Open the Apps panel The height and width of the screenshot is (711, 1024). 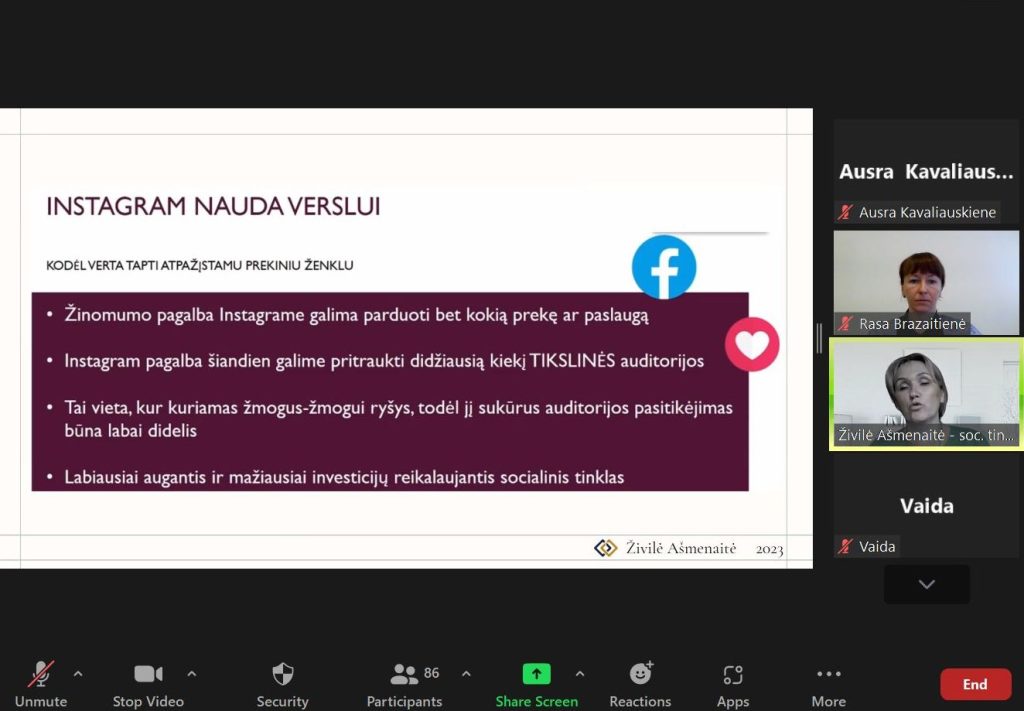[x=733, y=684]
